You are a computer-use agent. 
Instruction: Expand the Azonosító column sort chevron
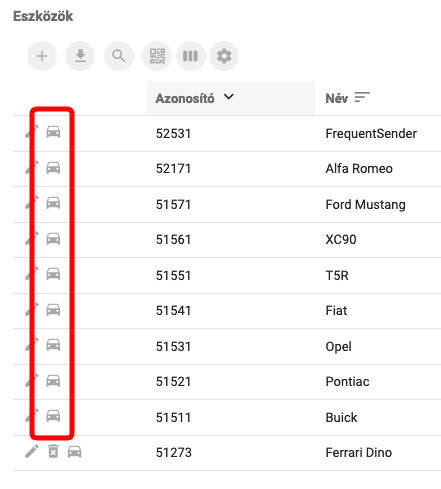[229, 97]
